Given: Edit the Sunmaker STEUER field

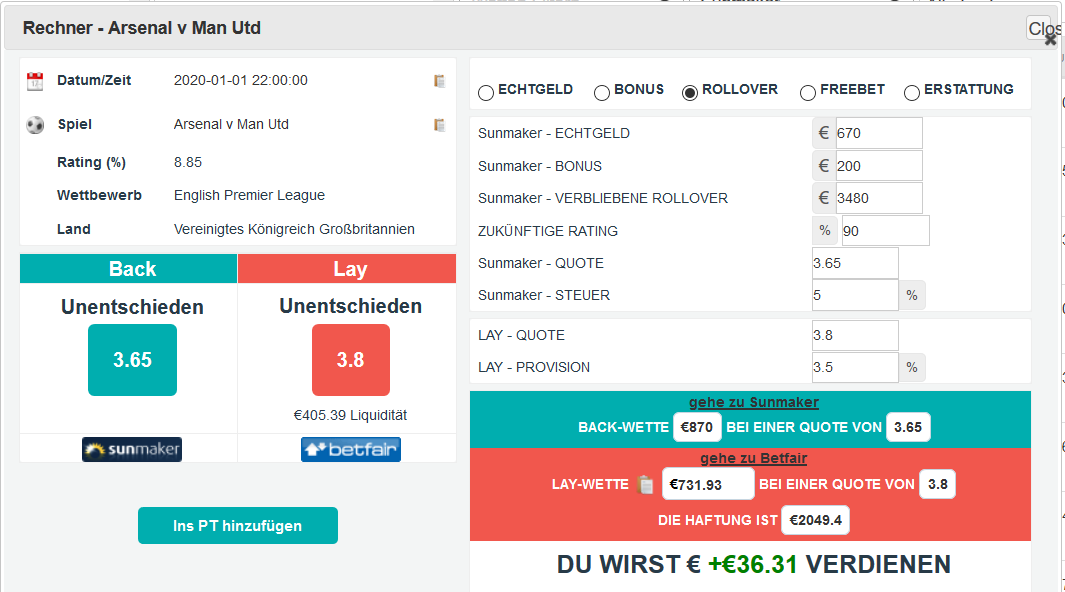Looking at the screenshot, I should tap(855, 295).
